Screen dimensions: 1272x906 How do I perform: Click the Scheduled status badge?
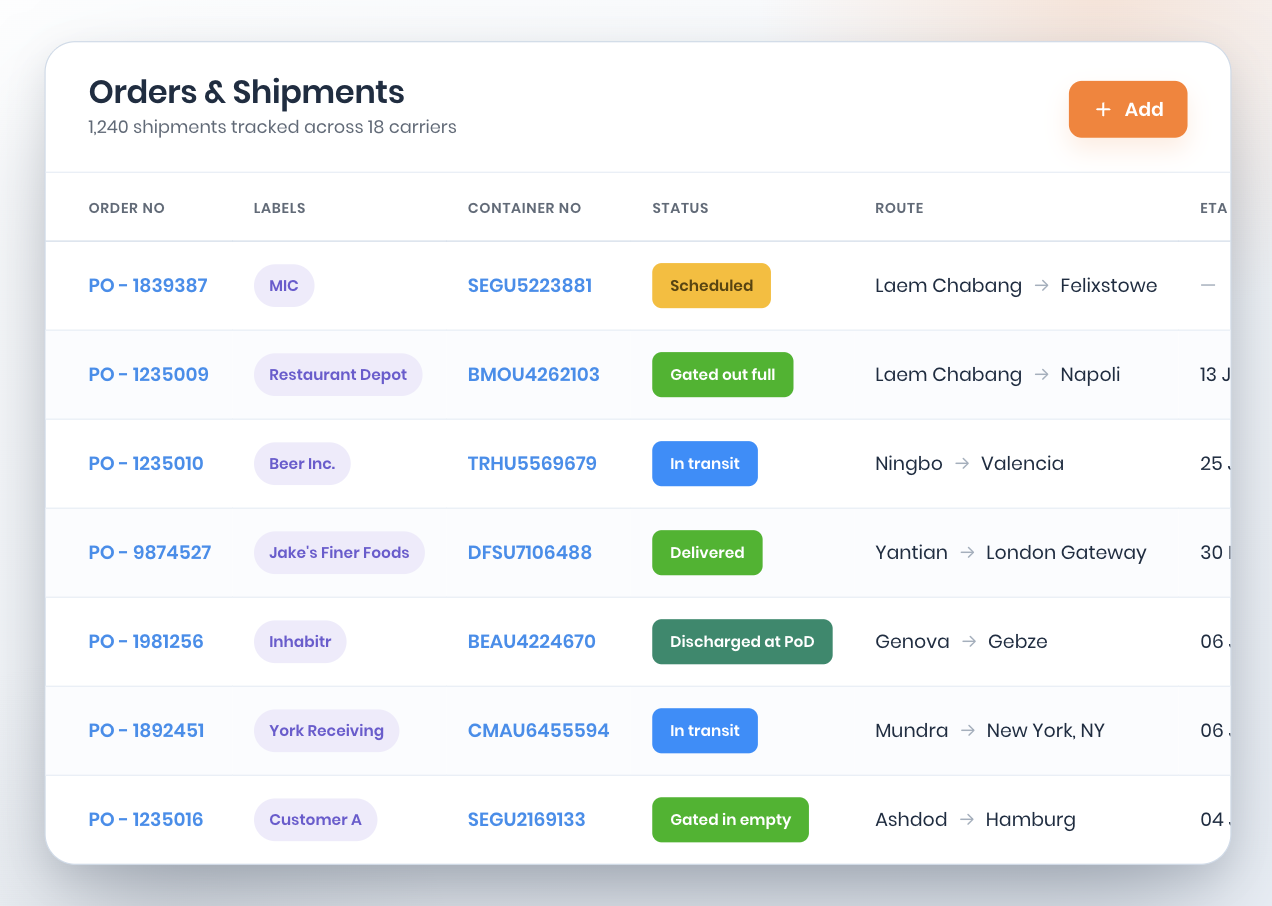pos(711,286)
